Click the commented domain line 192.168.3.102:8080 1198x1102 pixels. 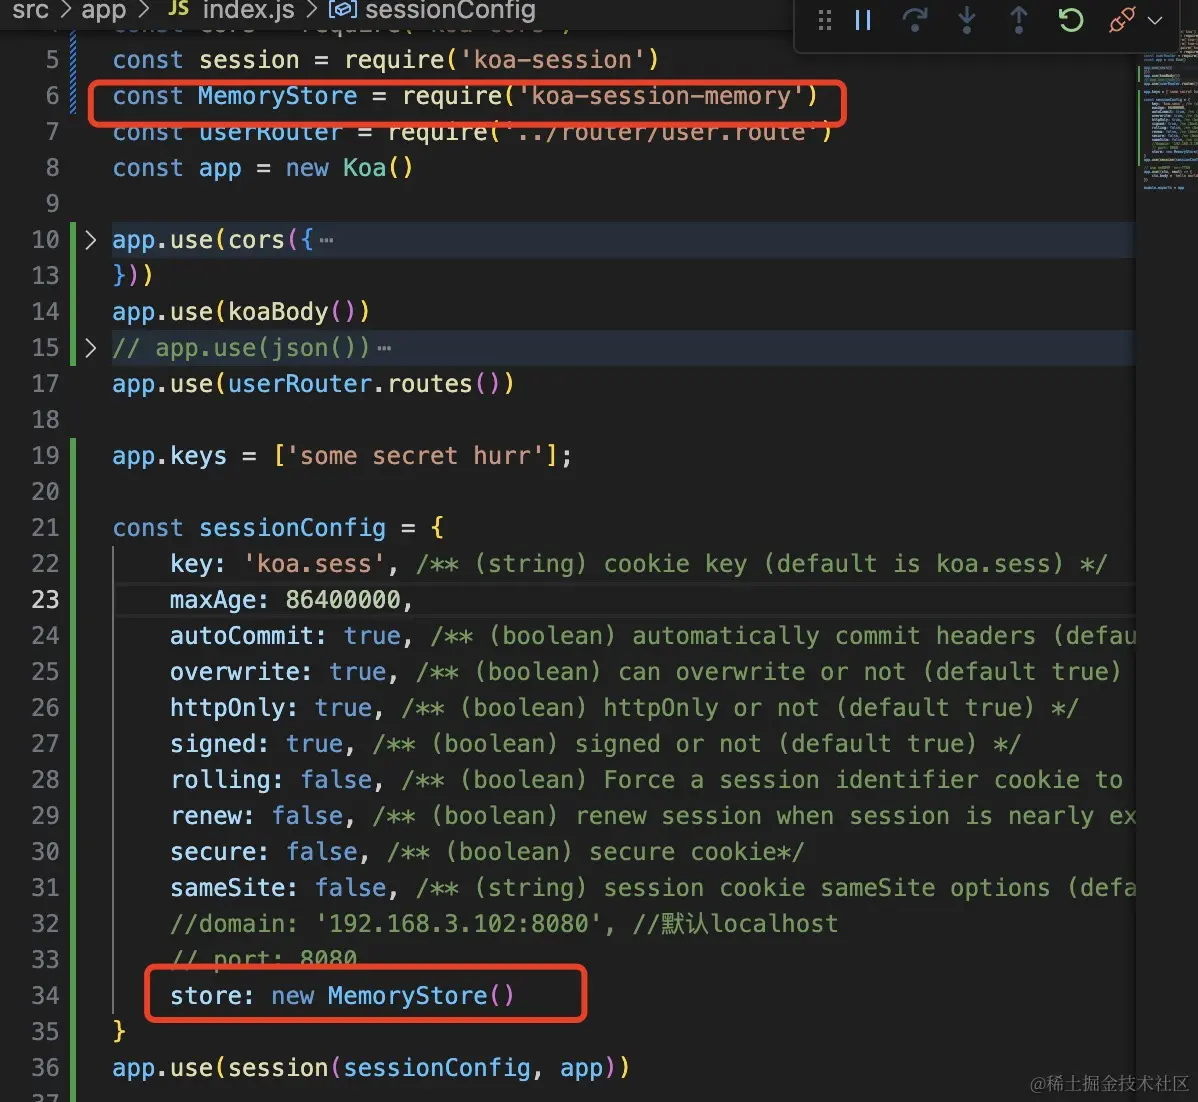tap(503, 924)
